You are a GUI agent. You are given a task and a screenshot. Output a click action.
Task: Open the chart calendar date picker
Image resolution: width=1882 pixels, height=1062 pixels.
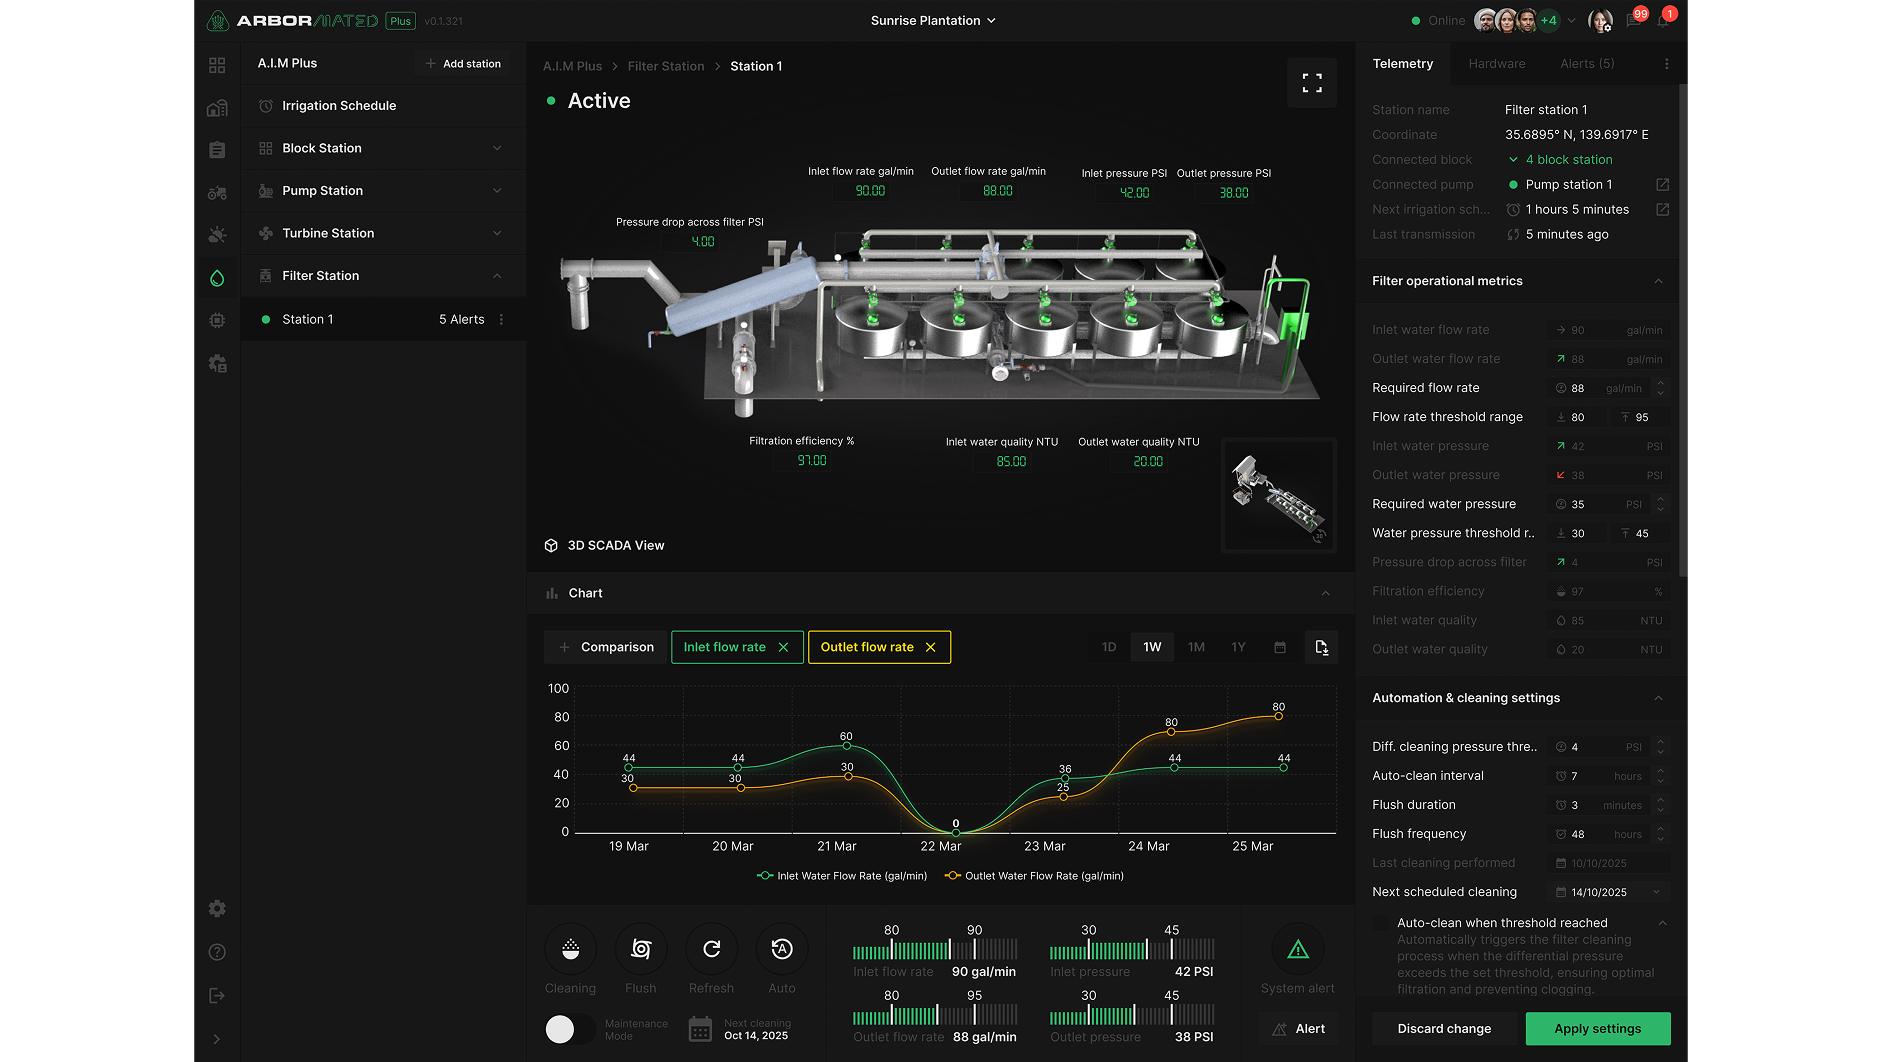pos(1280,647)
